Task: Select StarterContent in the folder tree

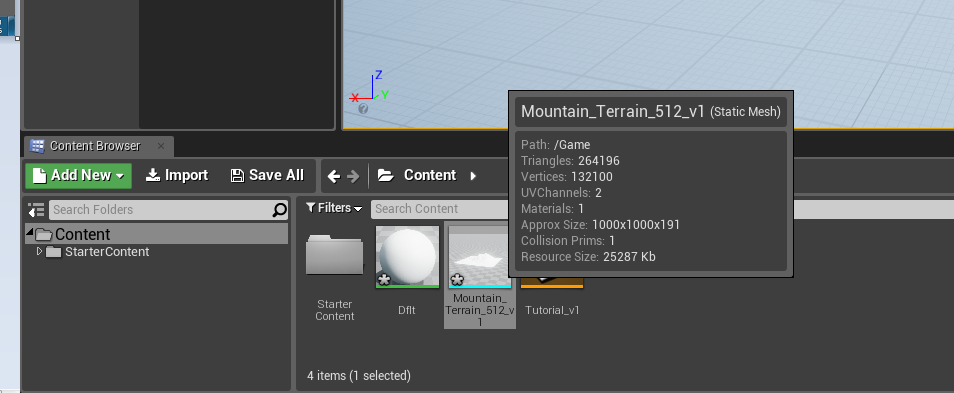Action: point(106,252)
